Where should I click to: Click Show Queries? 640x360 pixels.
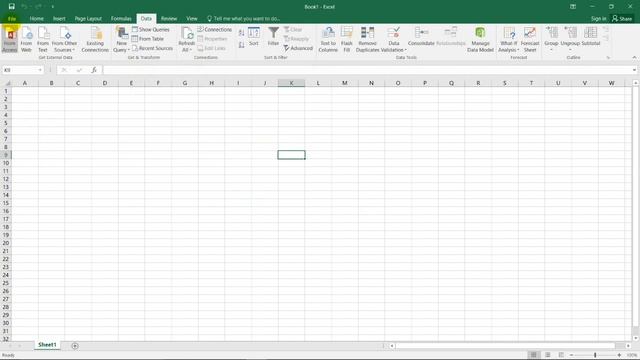click(150, 29)
